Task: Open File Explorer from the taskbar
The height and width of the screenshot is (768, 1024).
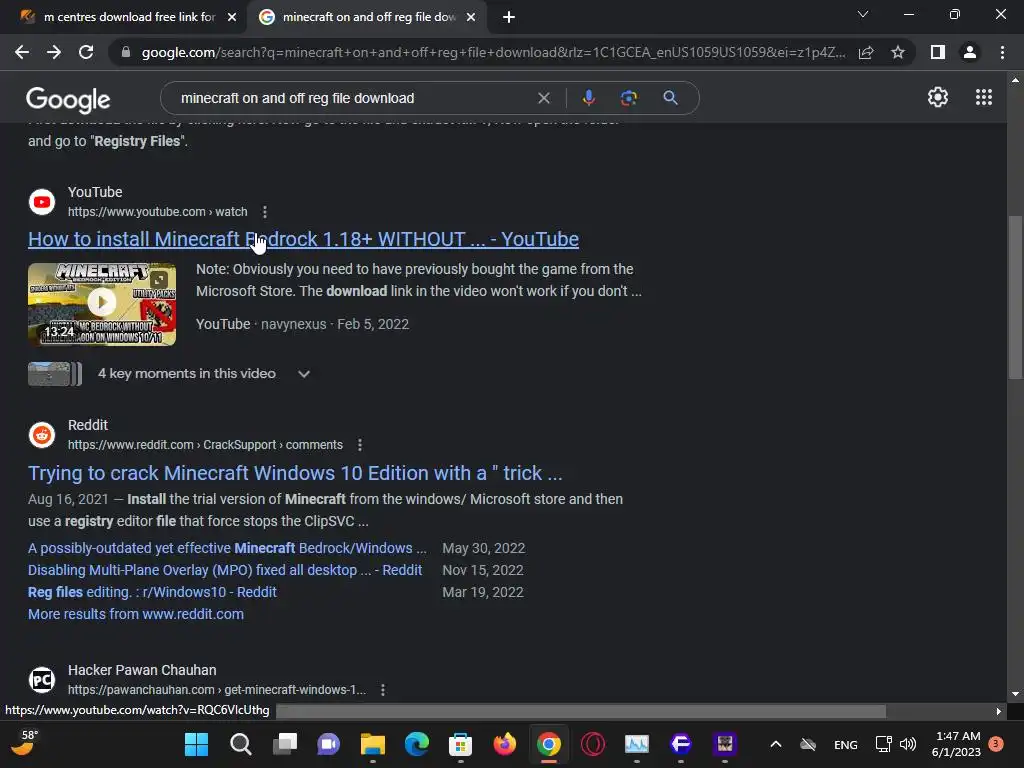Action: (x=373, y=744)
